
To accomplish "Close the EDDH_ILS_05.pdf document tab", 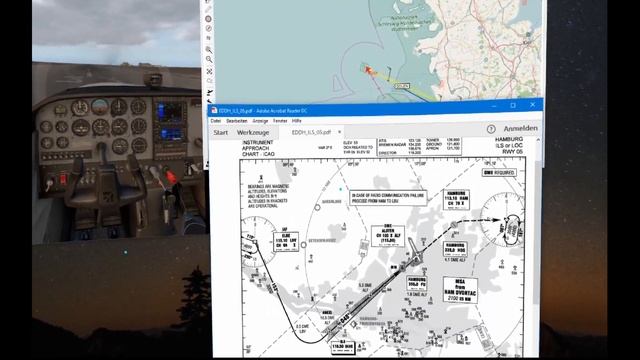I will (339, 132).
